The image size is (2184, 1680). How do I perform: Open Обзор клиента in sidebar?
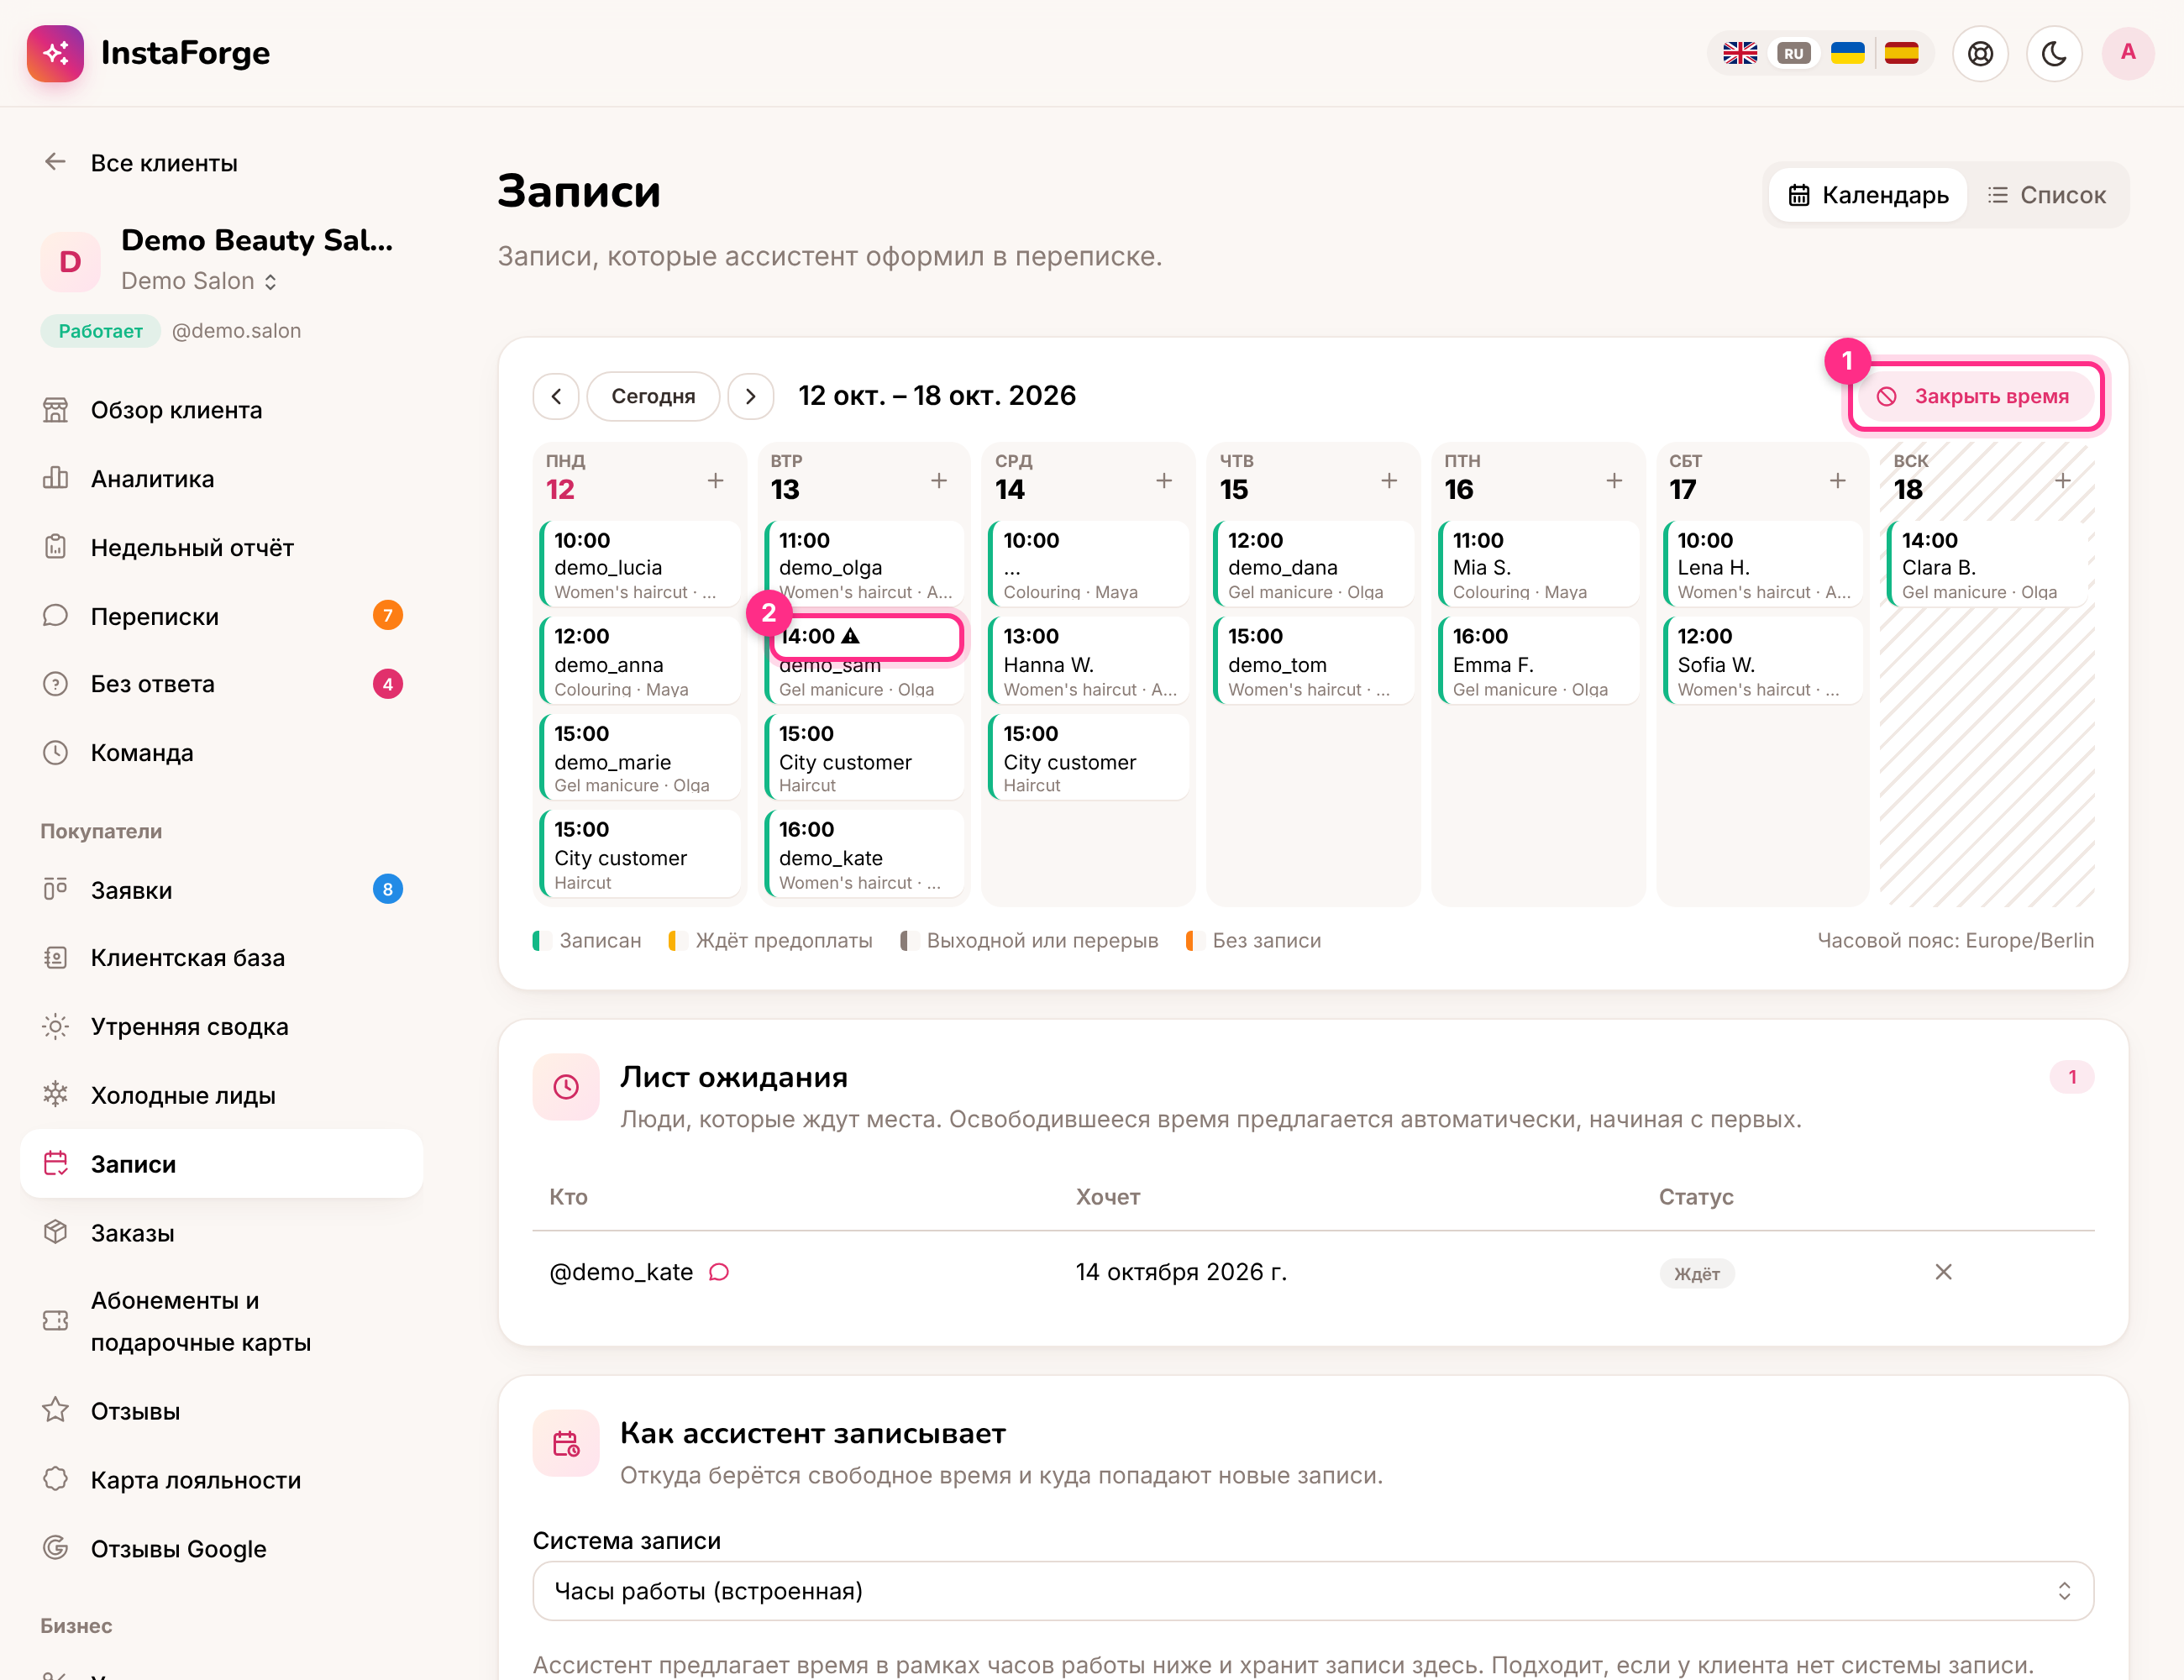[221, 410]
